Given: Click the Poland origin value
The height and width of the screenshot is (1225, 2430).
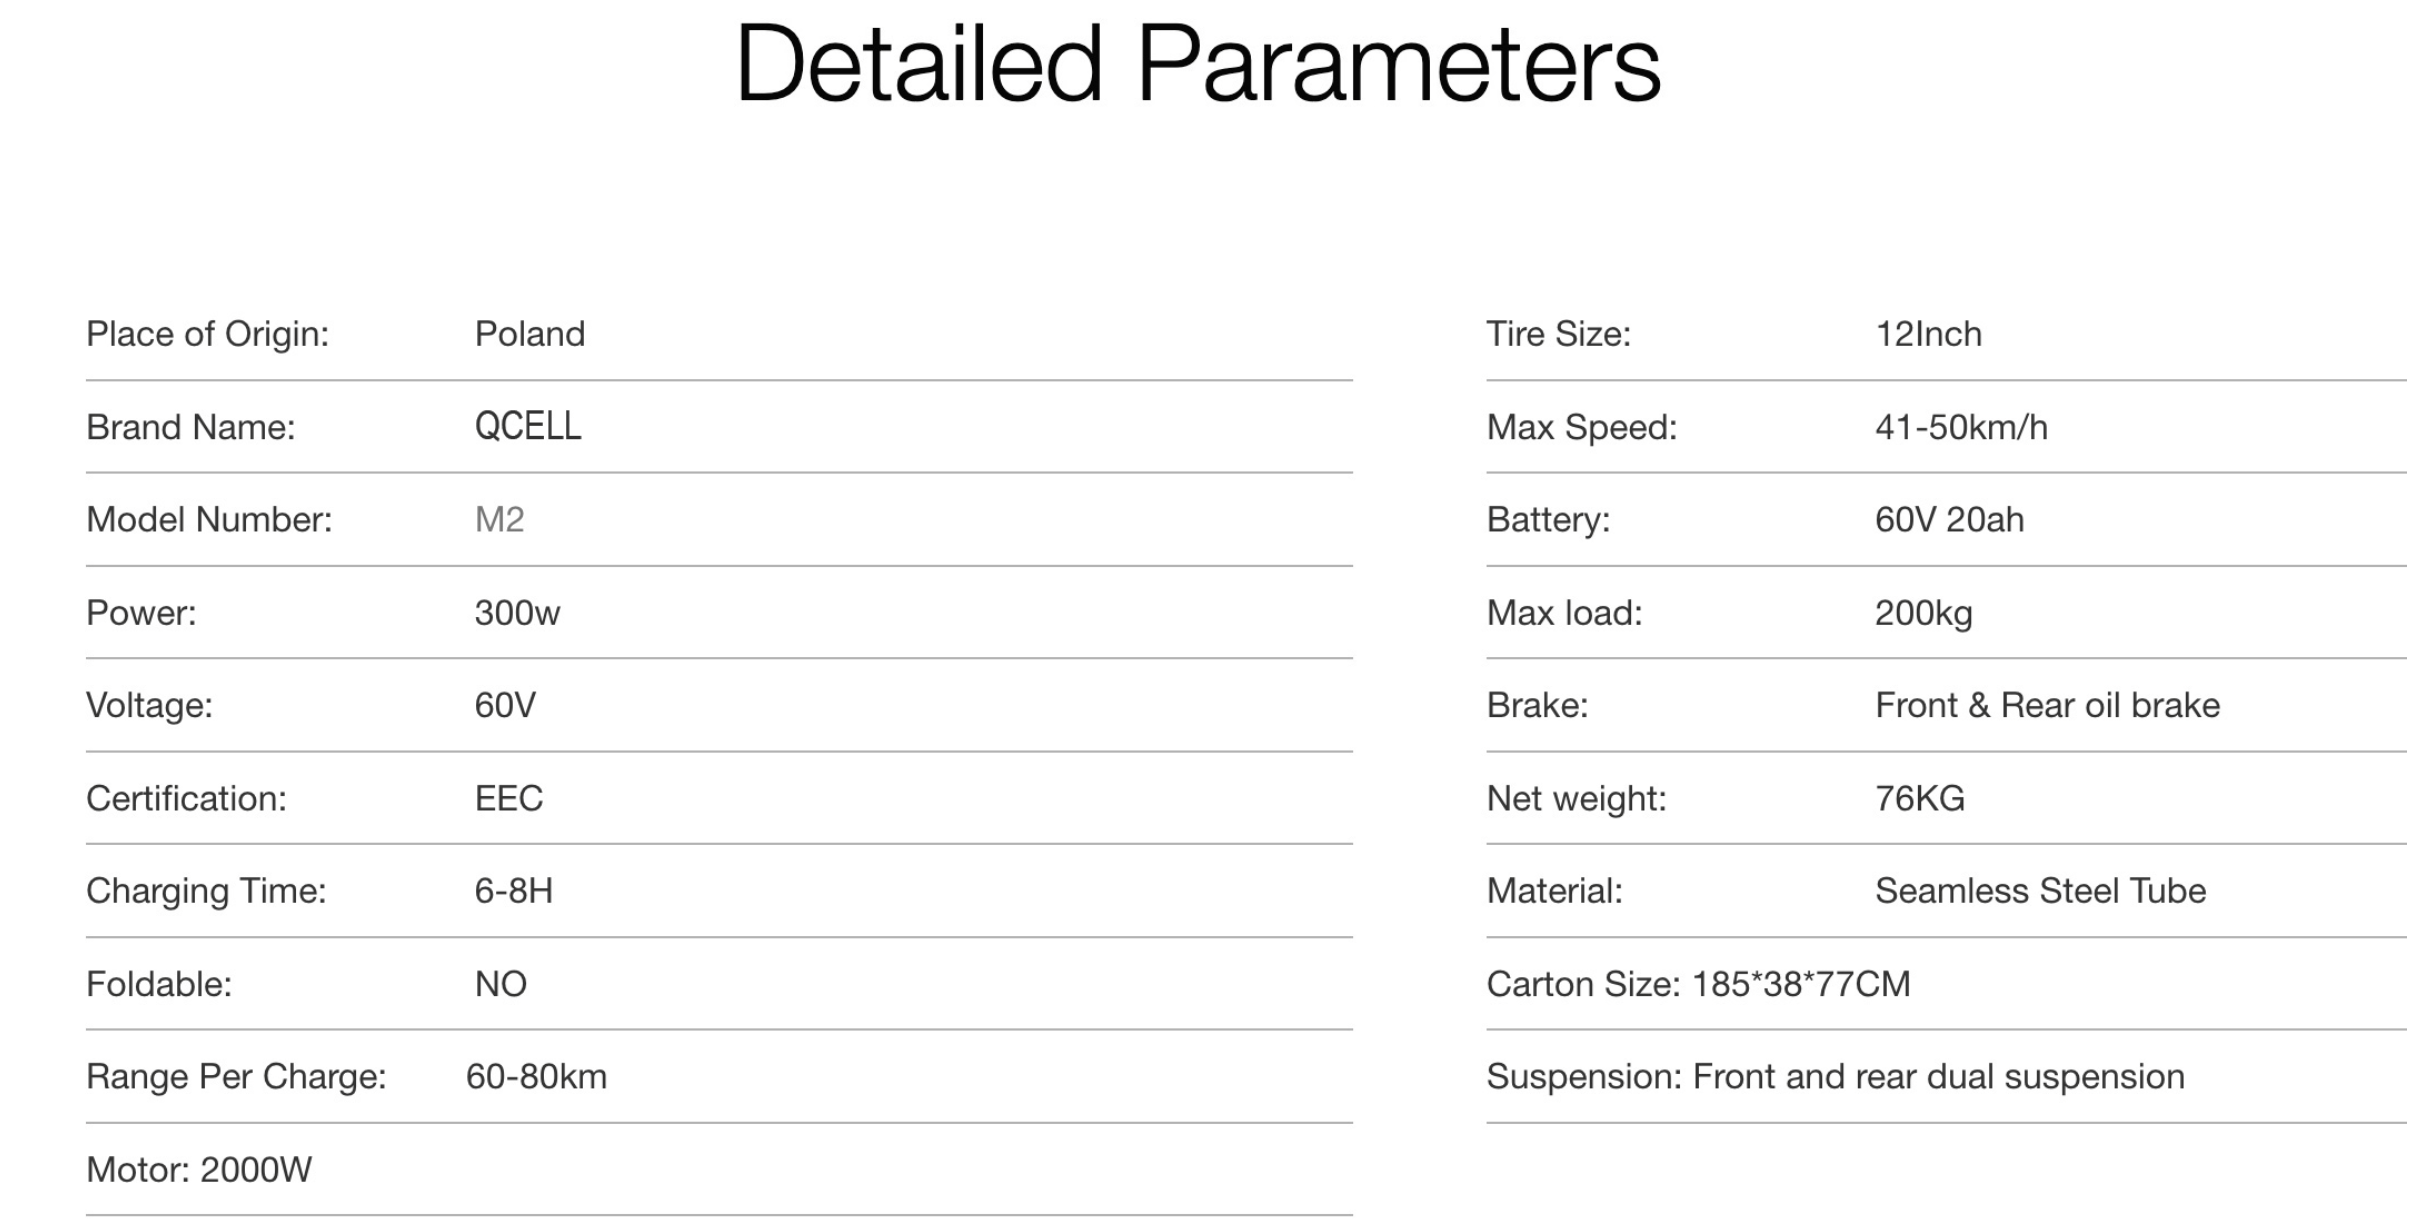Looking at the screenshot, I should click(x=529, y=334).
